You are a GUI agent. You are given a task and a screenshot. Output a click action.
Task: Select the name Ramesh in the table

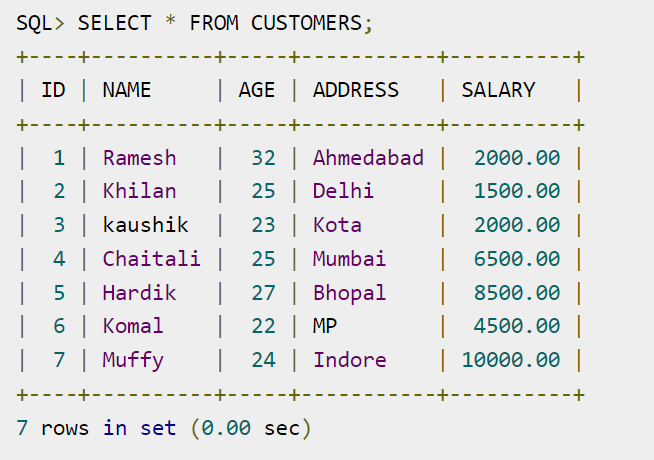(x=139, y=158)
